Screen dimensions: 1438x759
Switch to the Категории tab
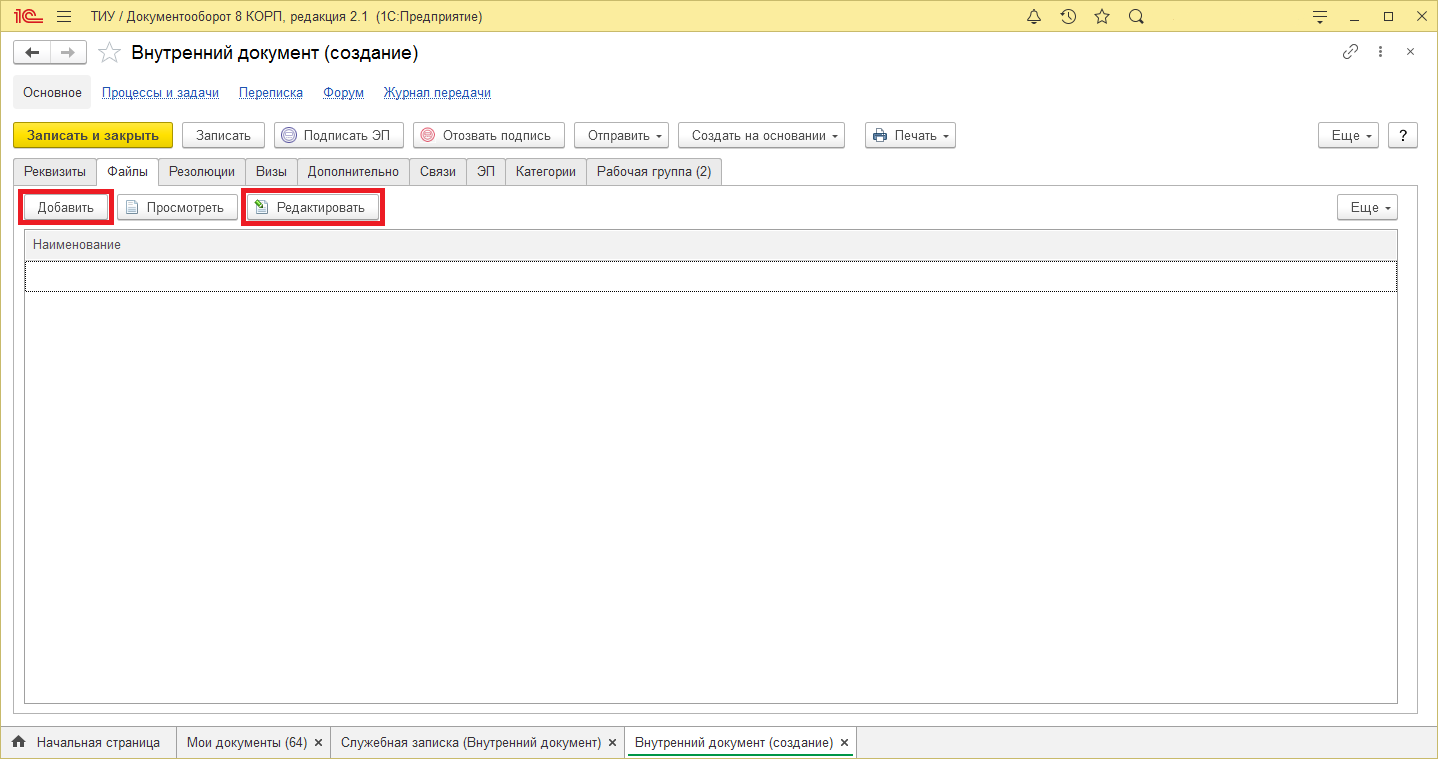(546, 171)
